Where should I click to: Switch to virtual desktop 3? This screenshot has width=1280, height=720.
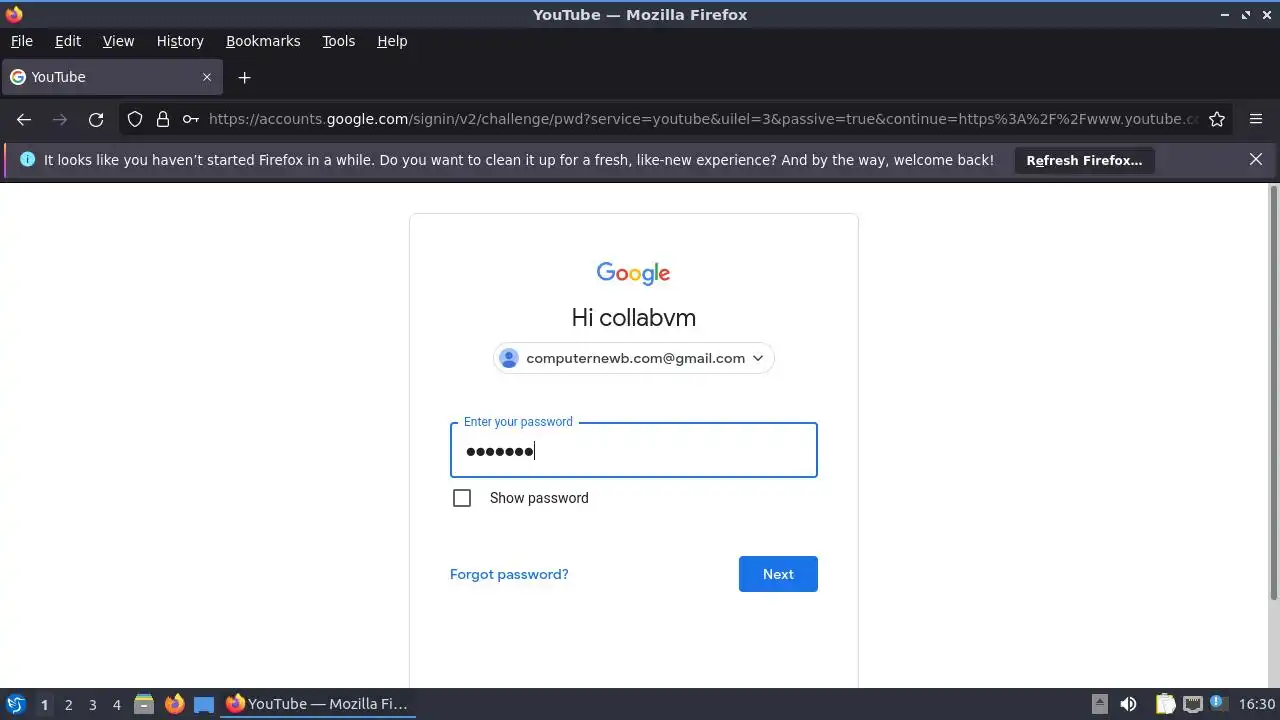click(92, 704)
